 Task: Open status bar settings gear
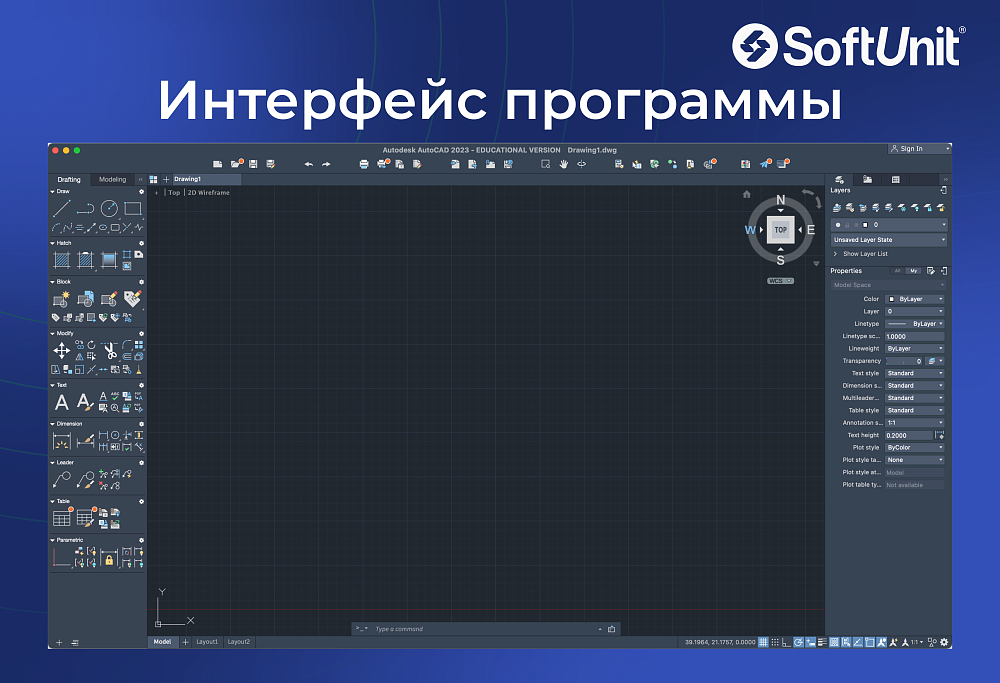click(945, 642)
